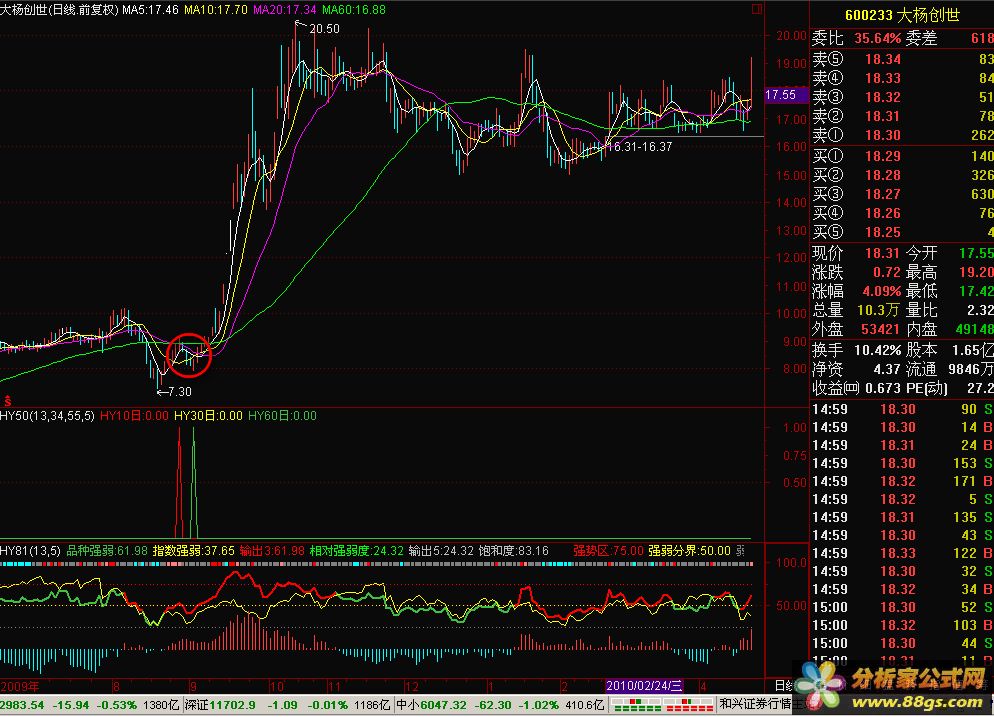
Task: Click the 总量 10.3万 volume value
Action: (x=856, y=311)
